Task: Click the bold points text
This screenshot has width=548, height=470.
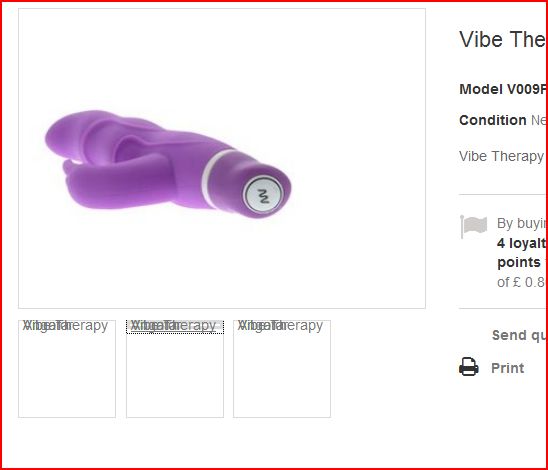Action: (519, 262)
